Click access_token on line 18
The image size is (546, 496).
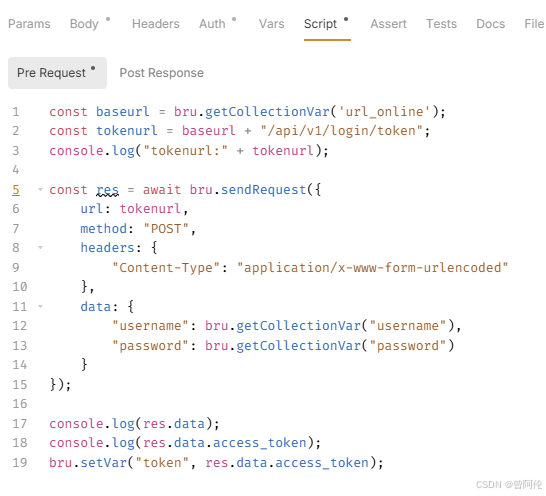tap(259, 443)
